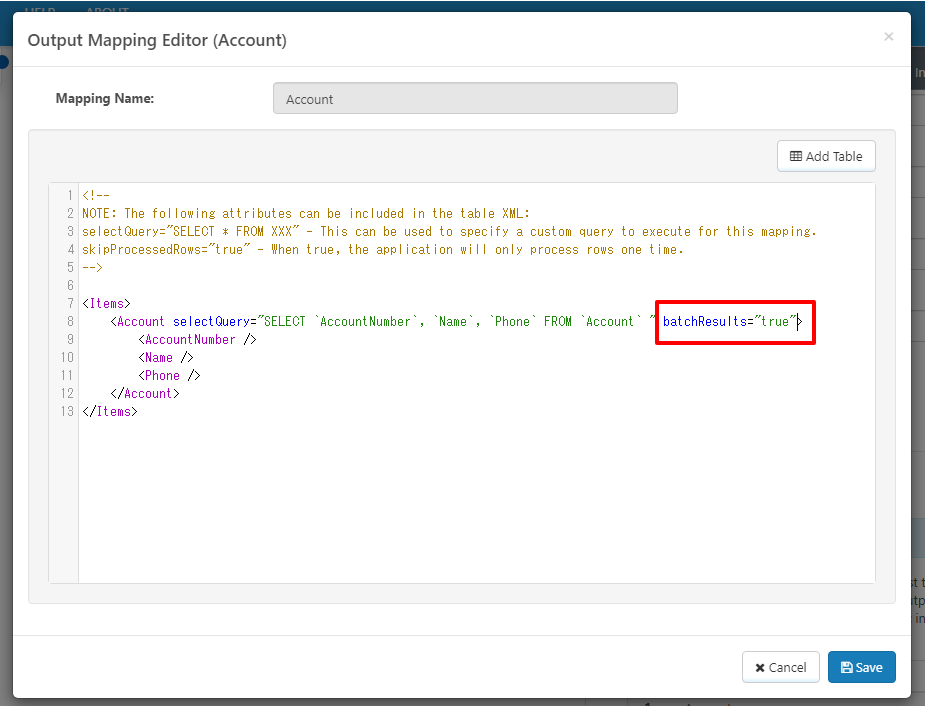Image resolution: width=926 pixels, height=706 pixels.
Task: Click the Mapping Name input field
Action: click(475, 98)
